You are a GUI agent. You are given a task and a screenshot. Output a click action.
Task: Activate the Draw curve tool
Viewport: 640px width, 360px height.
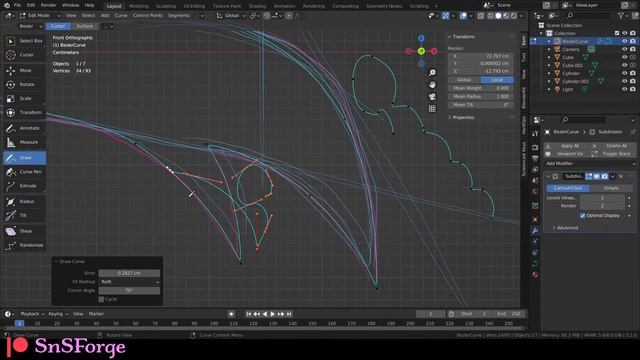(x=24, y=158)
